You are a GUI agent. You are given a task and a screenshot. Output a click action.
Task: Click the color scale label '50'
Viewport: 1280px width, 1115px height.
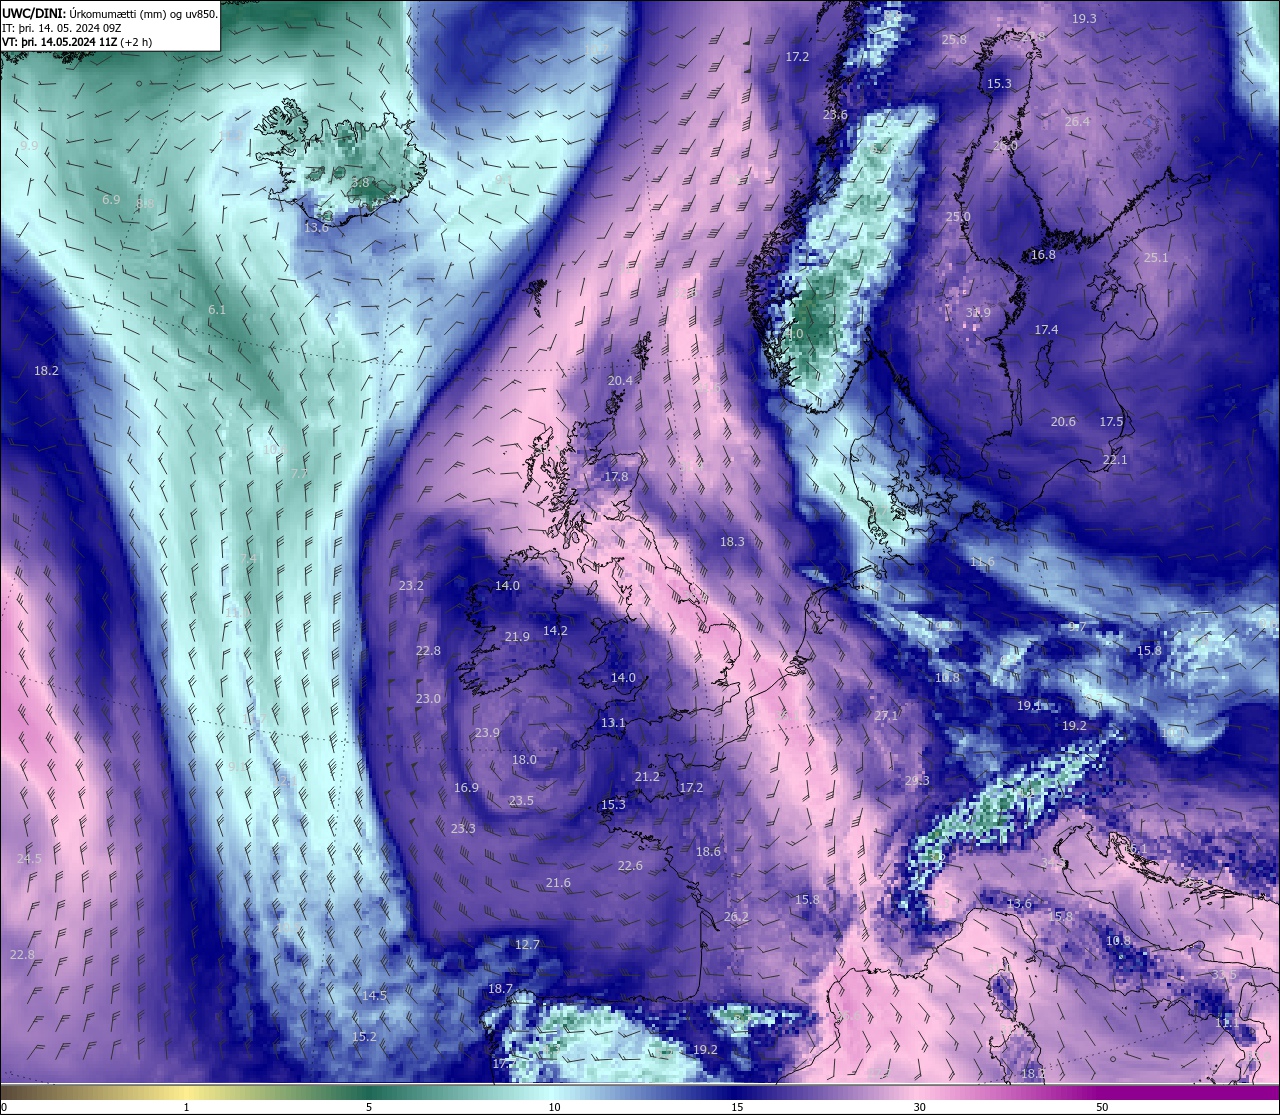pos(1102,1107)
